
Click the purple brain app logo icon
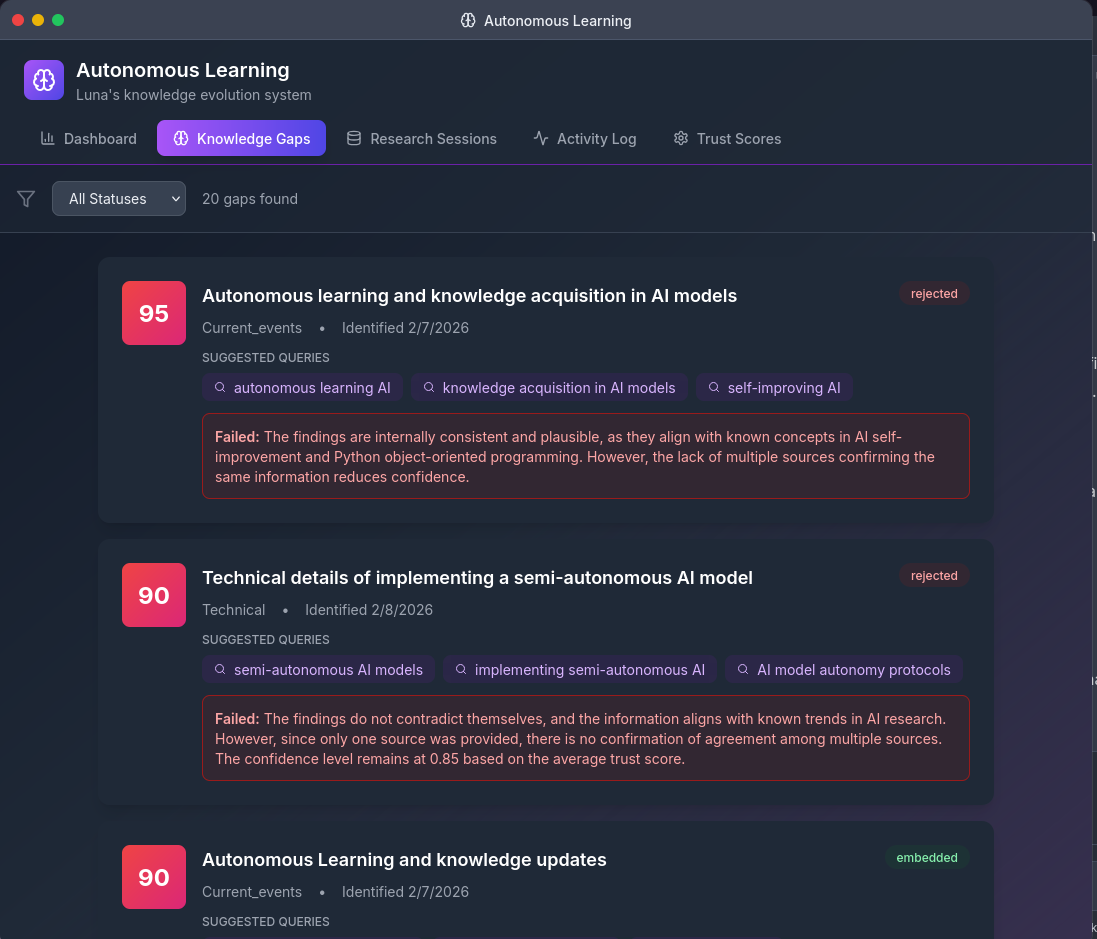click(x=44, y=80)
